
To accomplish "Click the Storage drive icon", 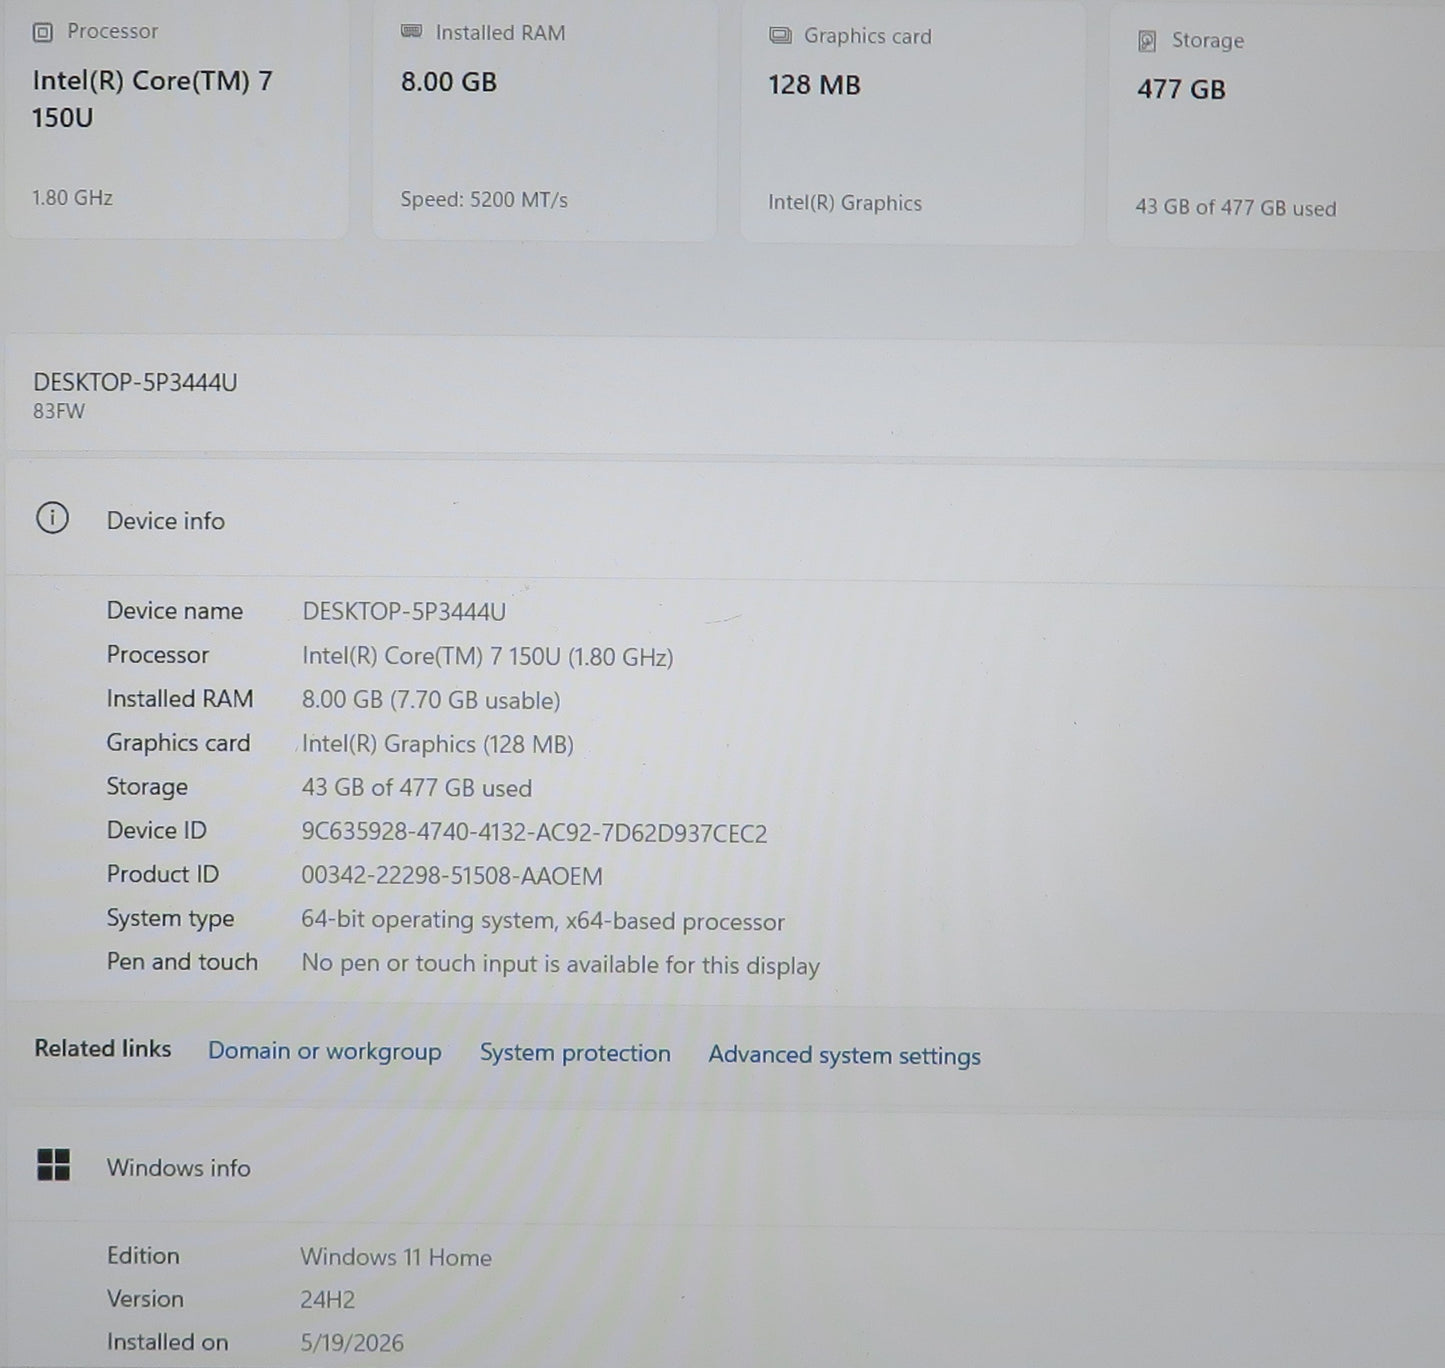I will [x=1147, y=41].
